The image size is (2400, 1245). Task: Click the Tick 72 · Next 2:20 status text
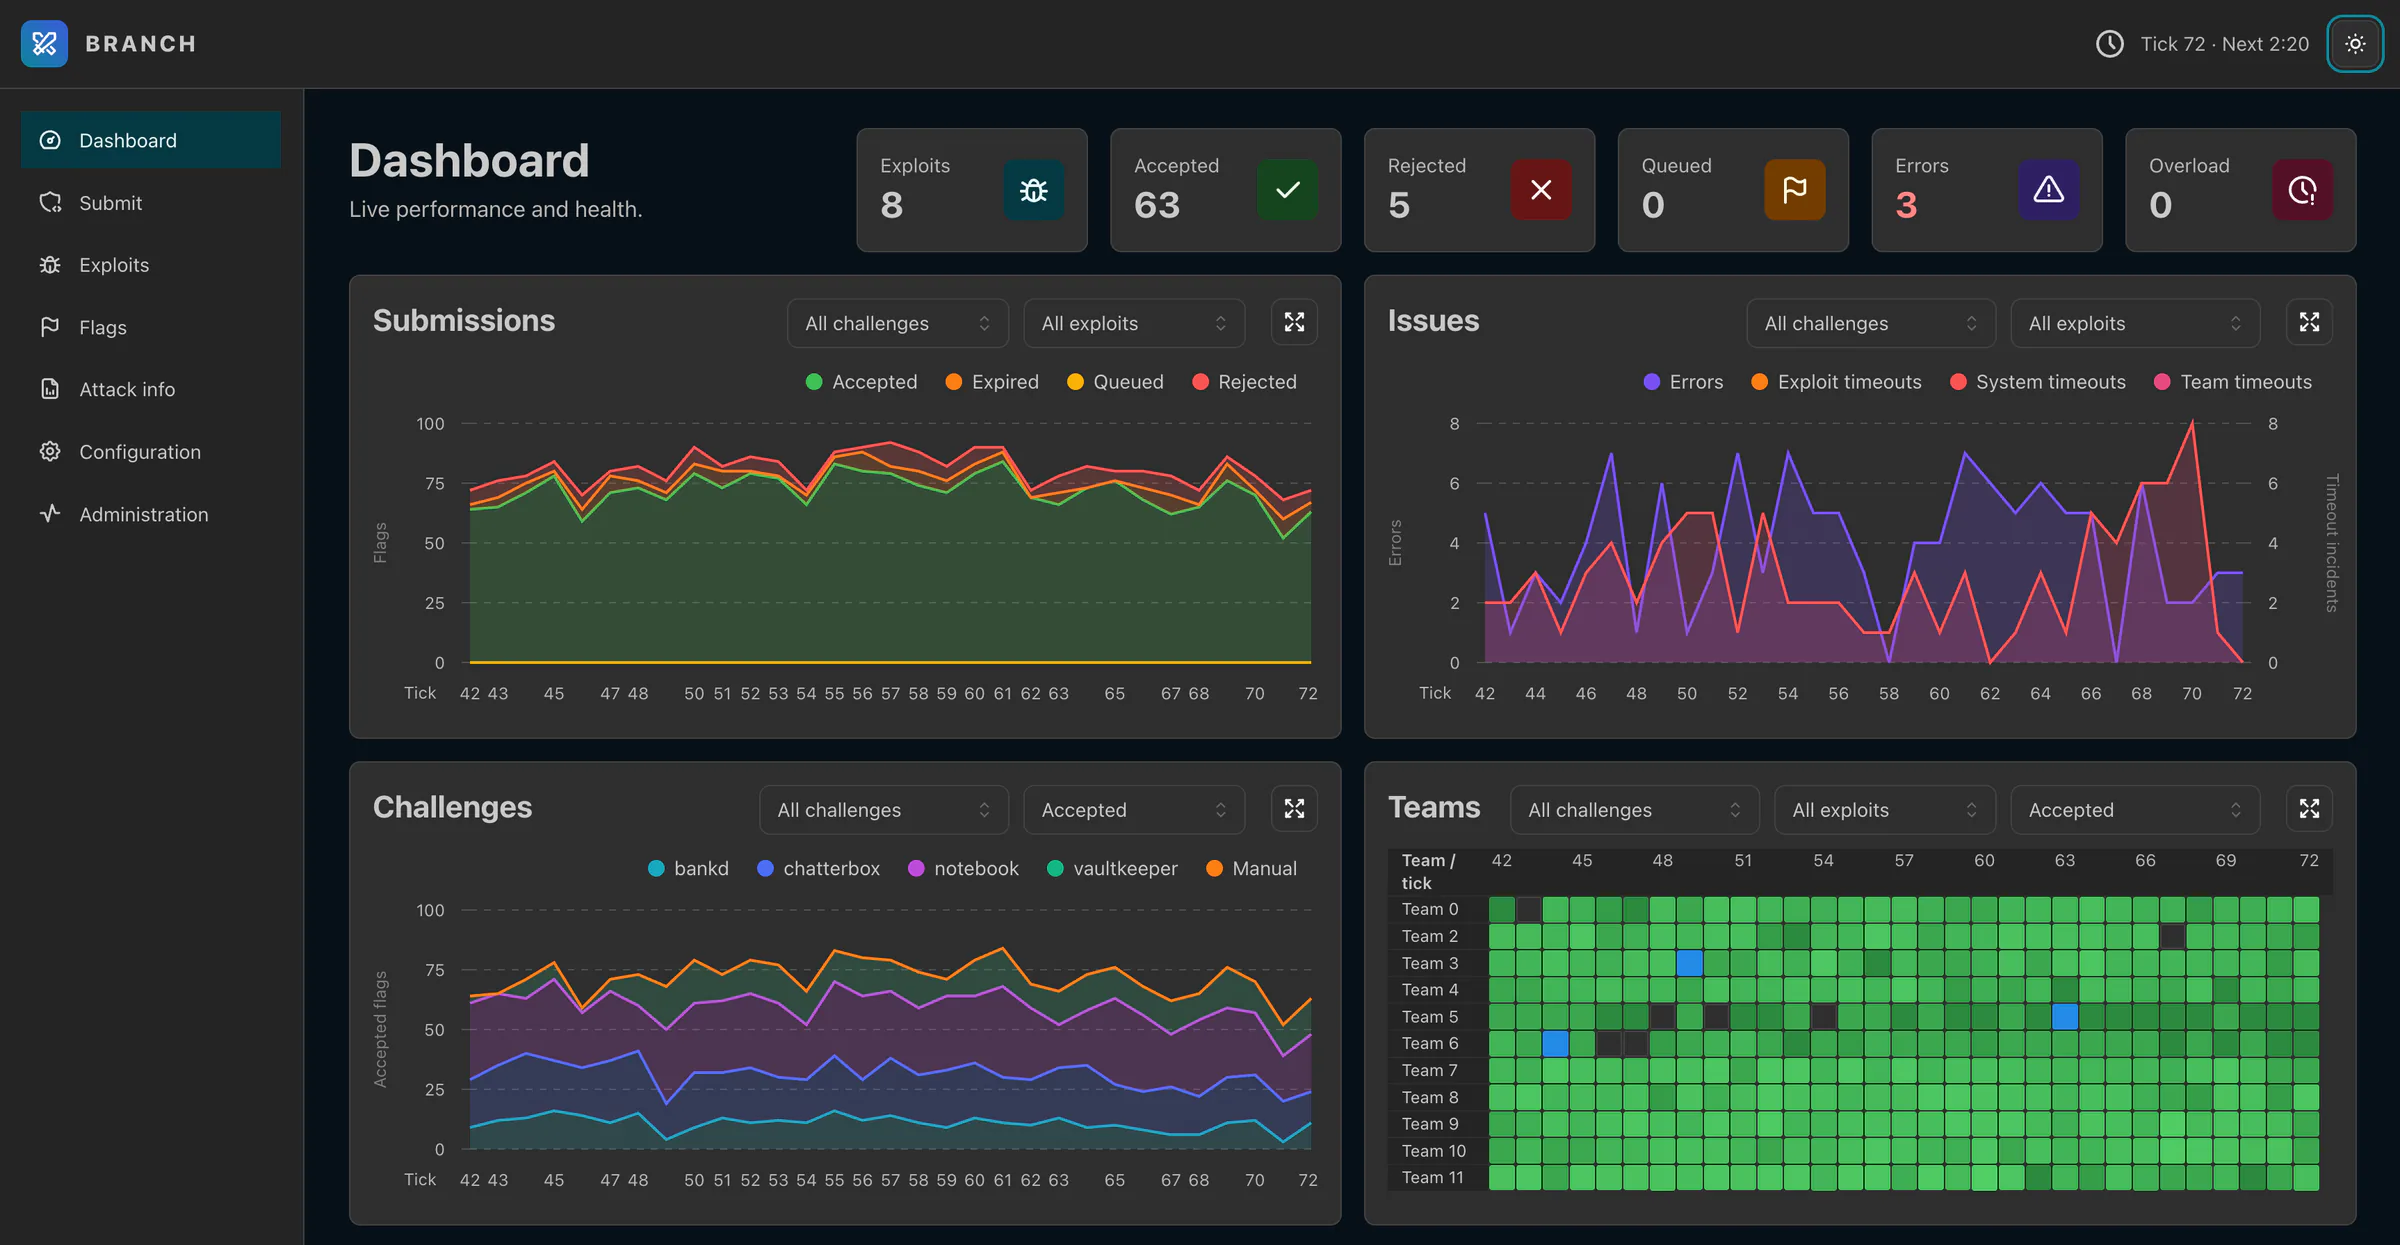point(2224,44)
